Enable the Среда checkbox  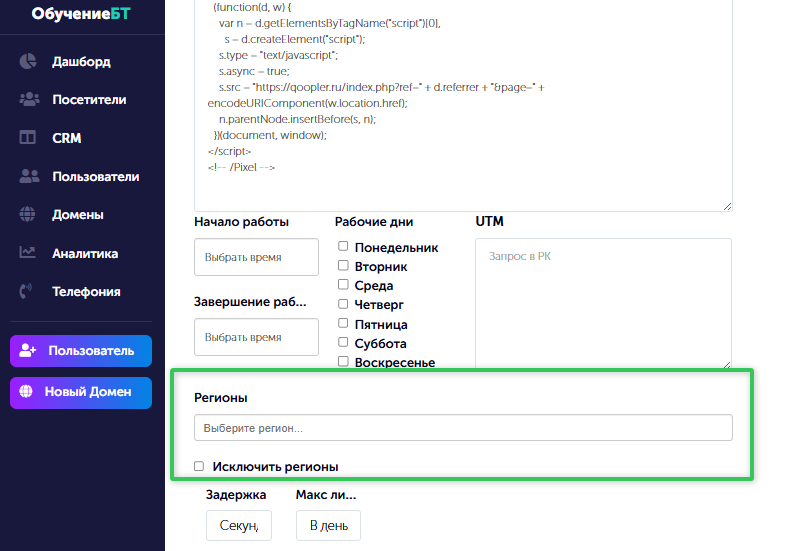[343, 284]
